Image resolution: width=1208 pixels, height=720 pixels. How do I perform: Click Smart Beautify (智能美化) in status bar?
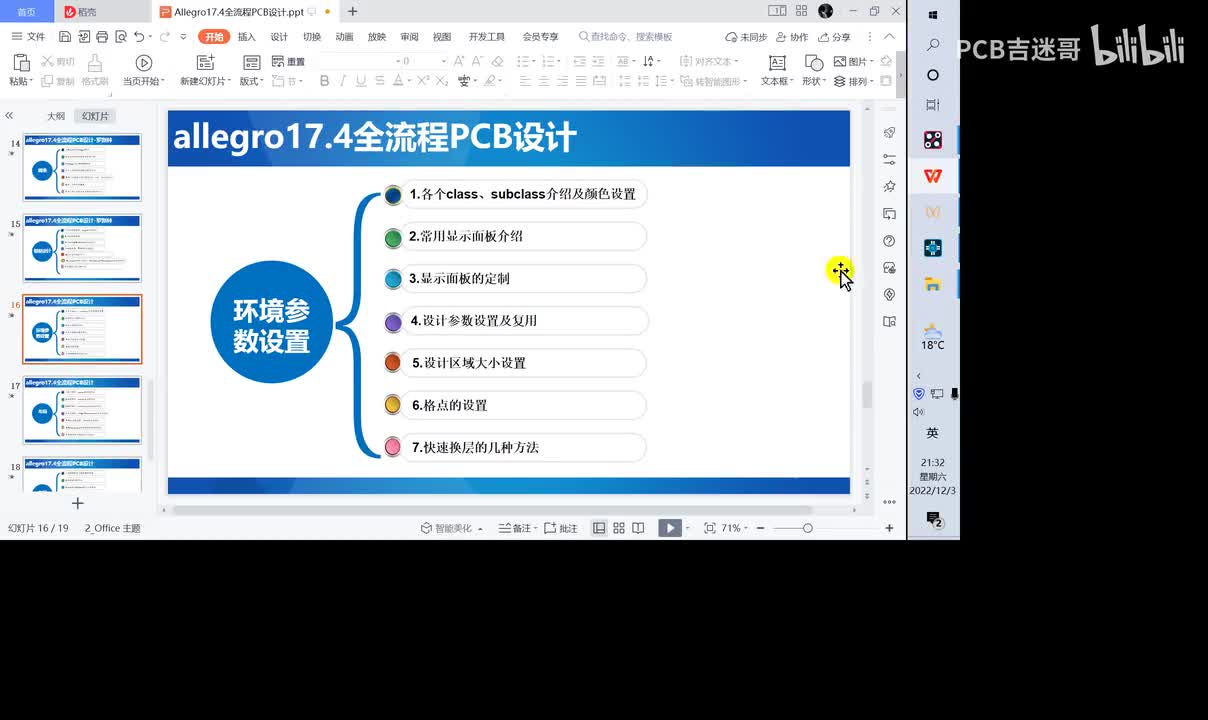pos(451,528)
